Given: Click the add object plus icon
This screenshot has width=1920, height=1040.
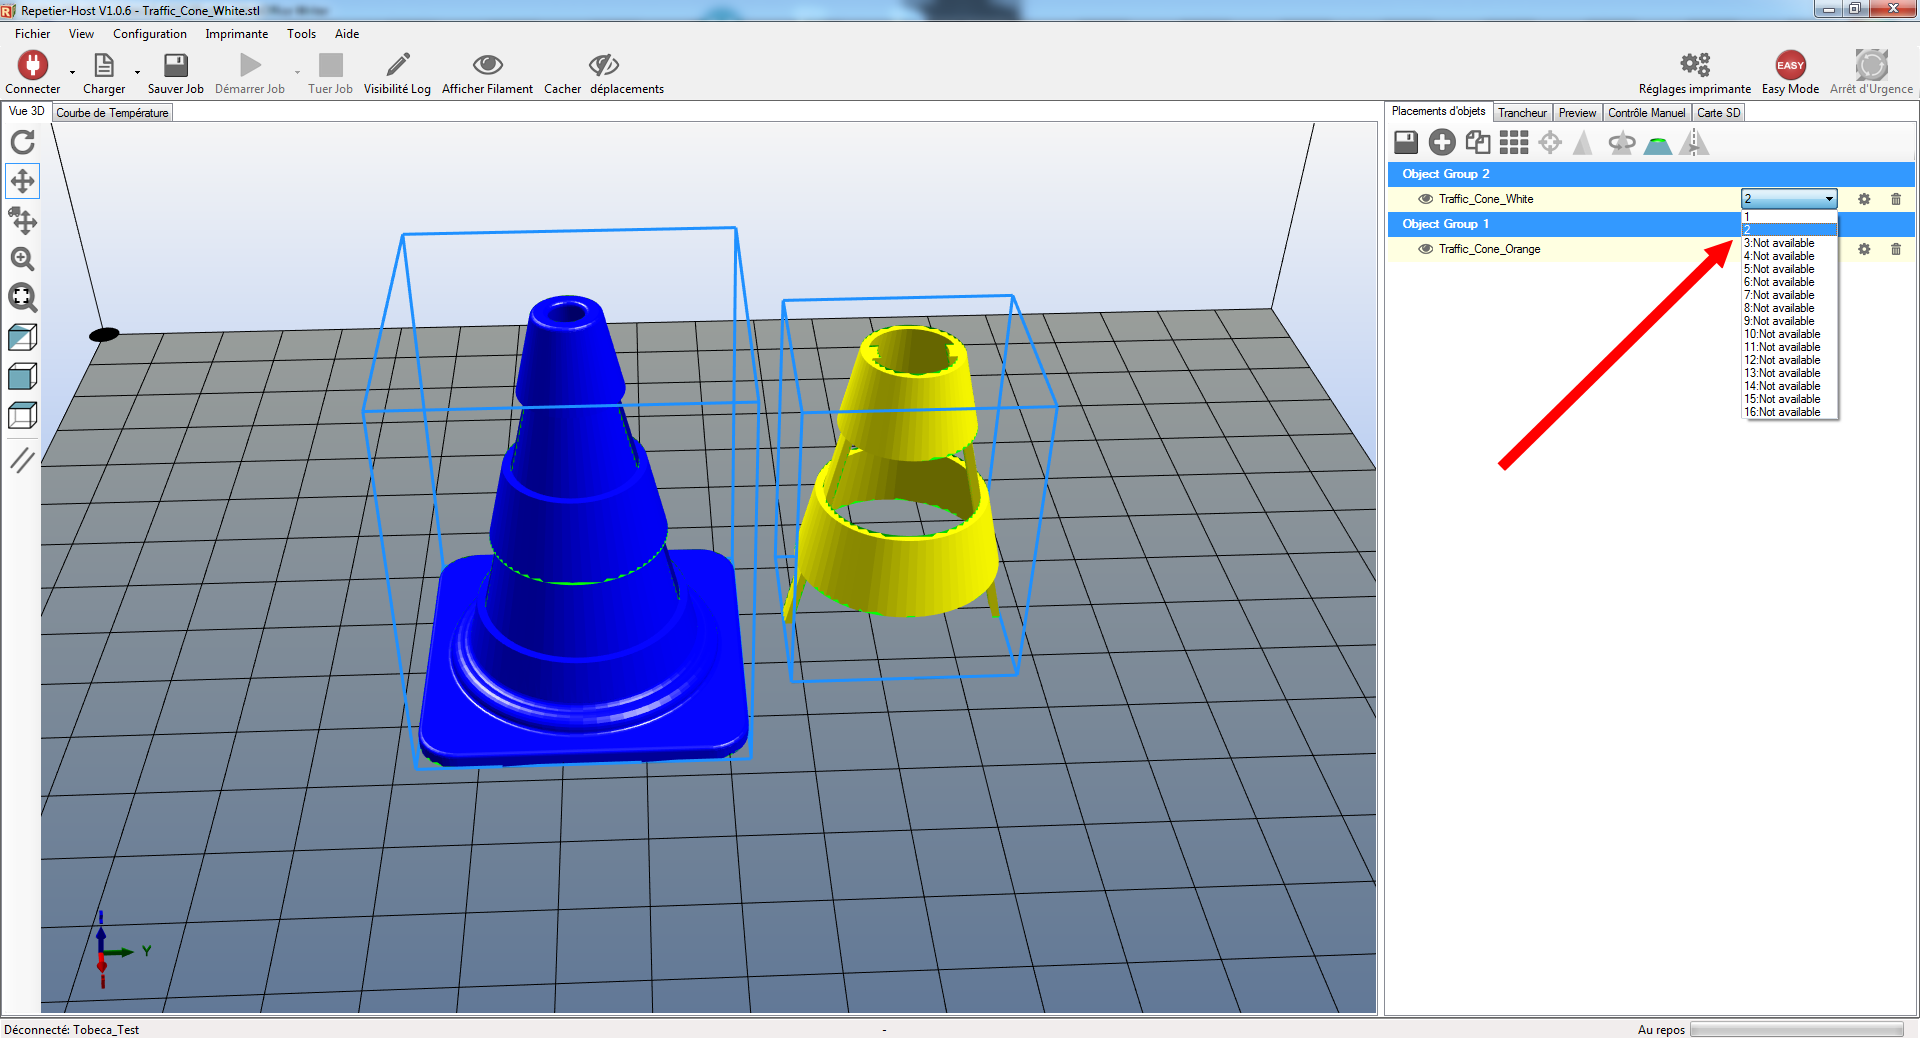Looking at the screenshot, I should coord(1441,143).
